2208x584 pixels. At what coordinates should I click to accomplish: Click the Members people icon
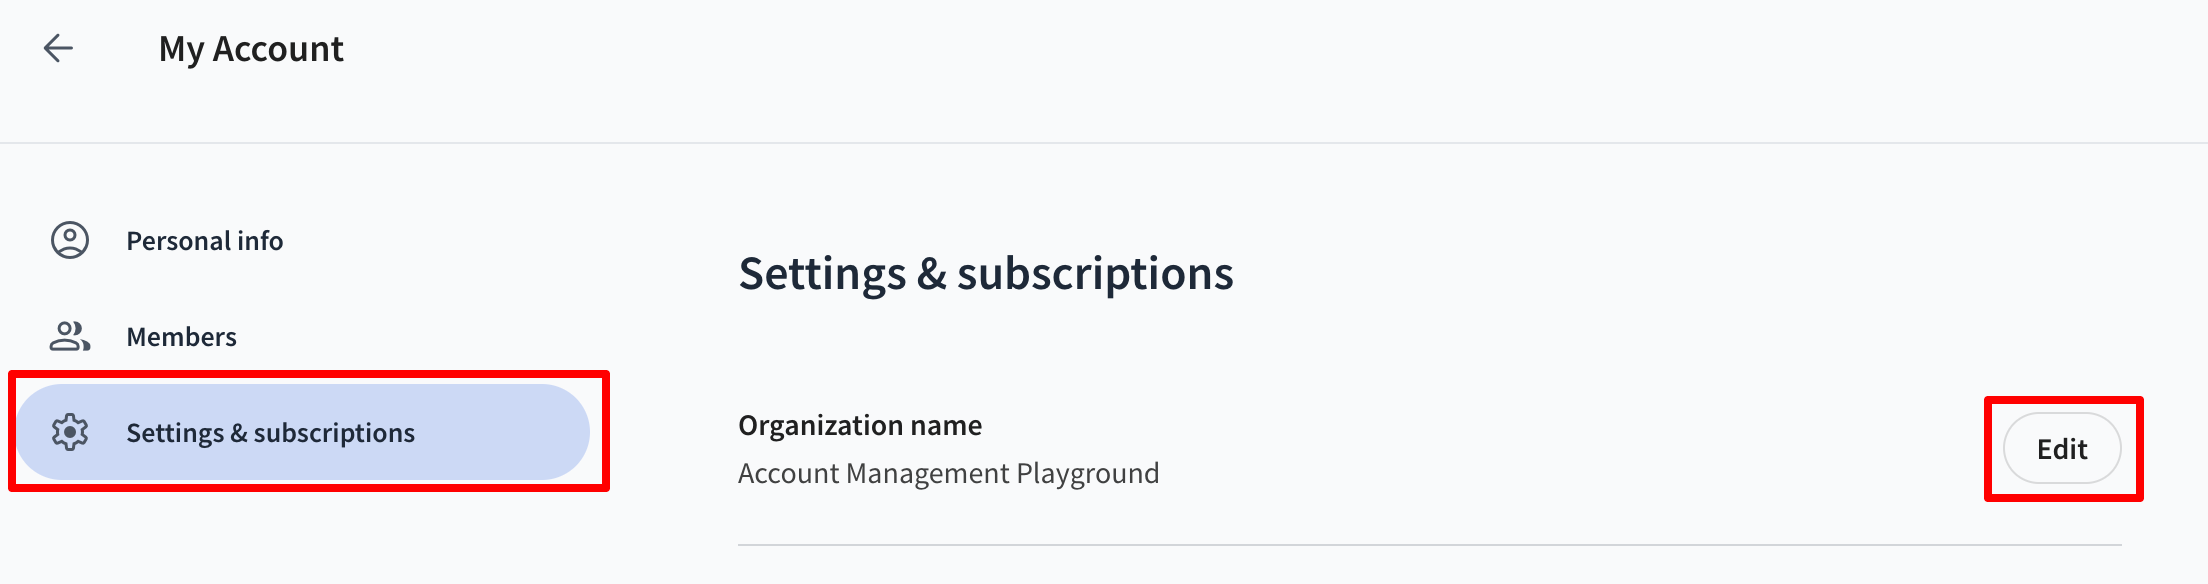tap(70, 337)
